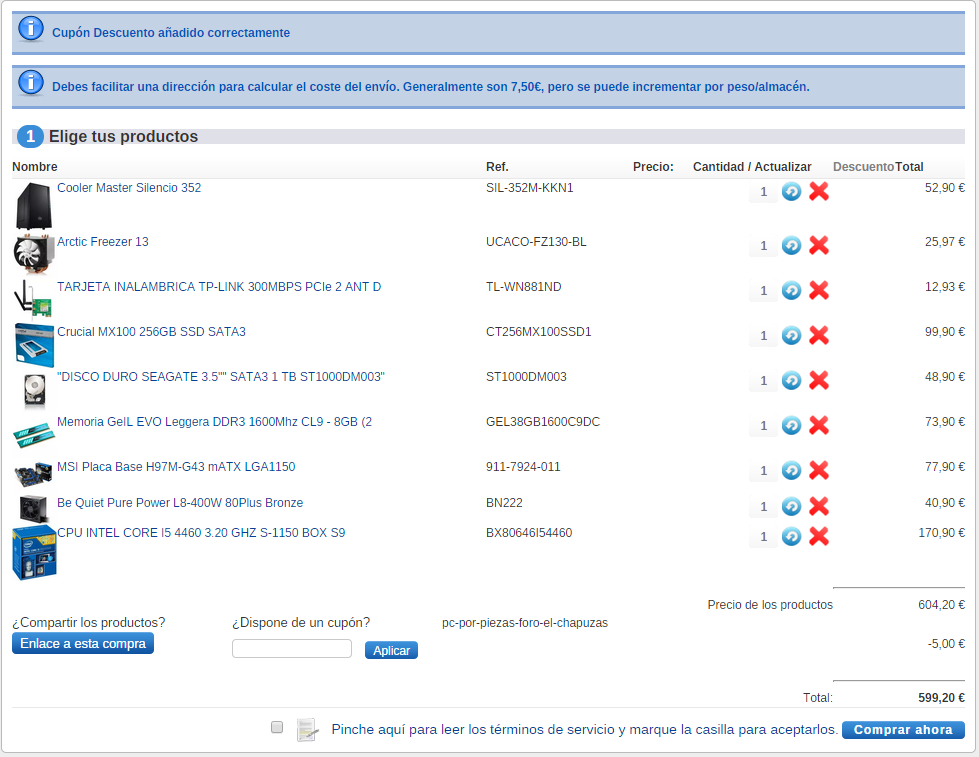
Task: Open TARJETA INALAMBRICA TP-LINK product link
Action: (x=219, y=287)
